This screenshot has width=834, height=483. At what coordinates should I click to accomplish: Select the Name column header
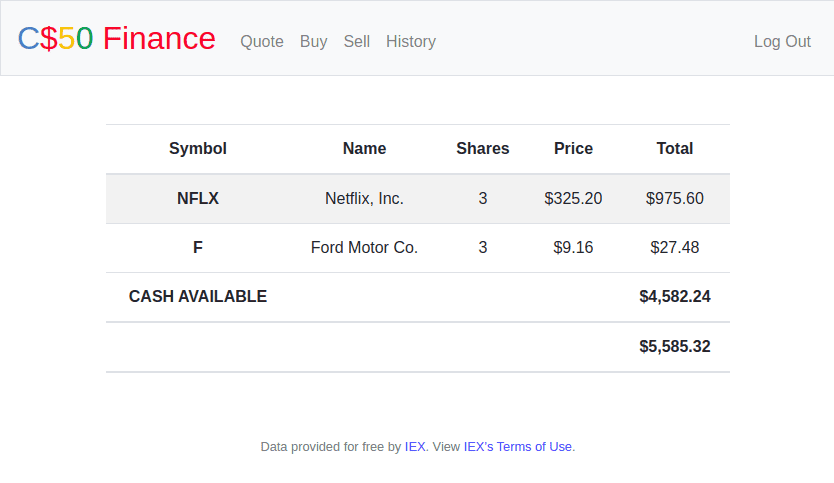coord(364,148)
